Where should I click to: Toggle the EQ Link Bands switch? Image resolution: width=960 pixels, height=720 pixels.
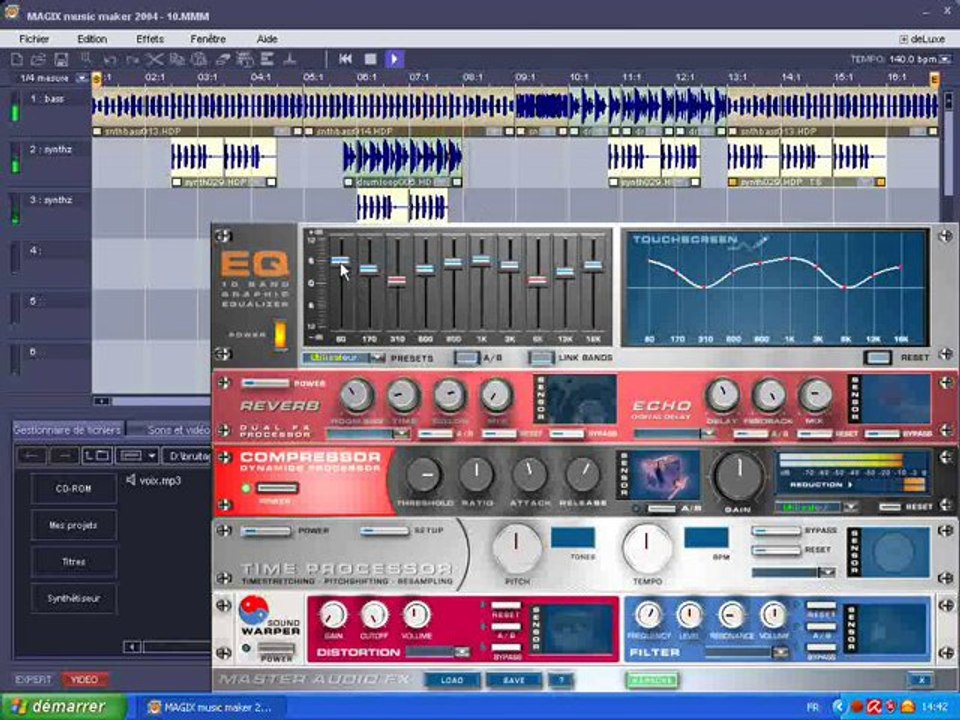click(541, 358)
